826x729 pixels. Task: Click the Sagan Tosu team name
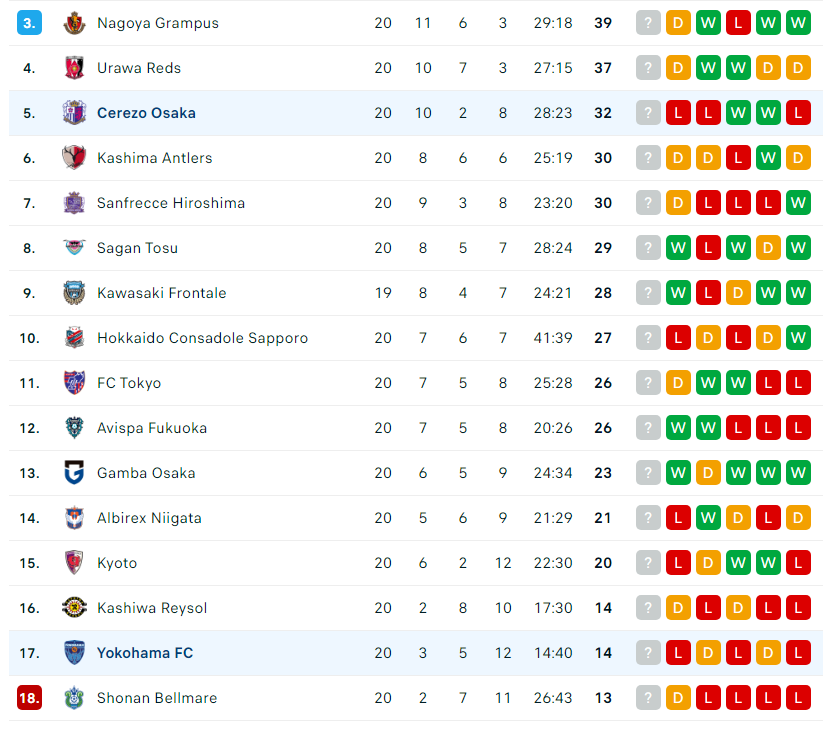click(137, 248)
